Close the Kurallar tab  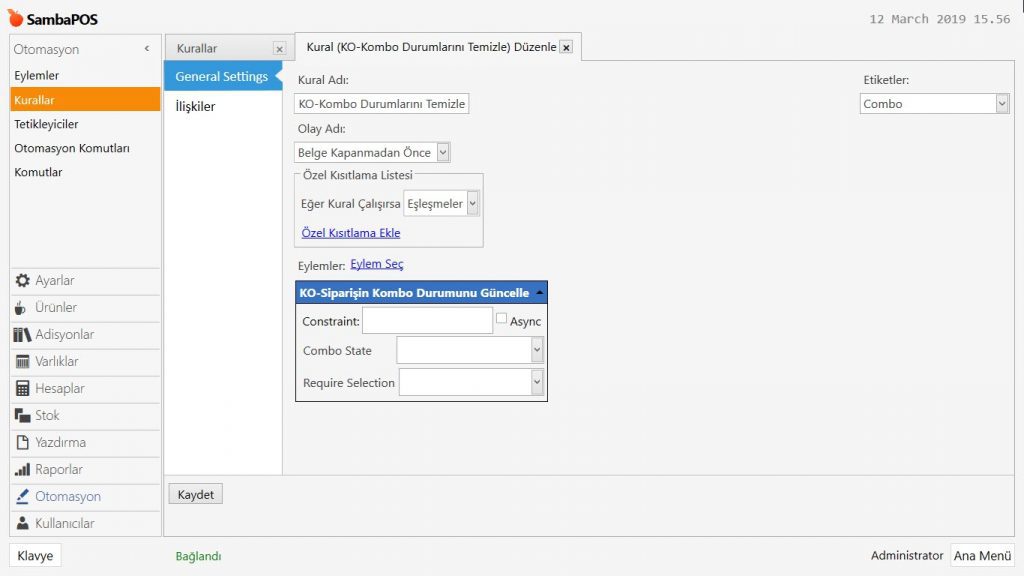[x=279, y=49]
